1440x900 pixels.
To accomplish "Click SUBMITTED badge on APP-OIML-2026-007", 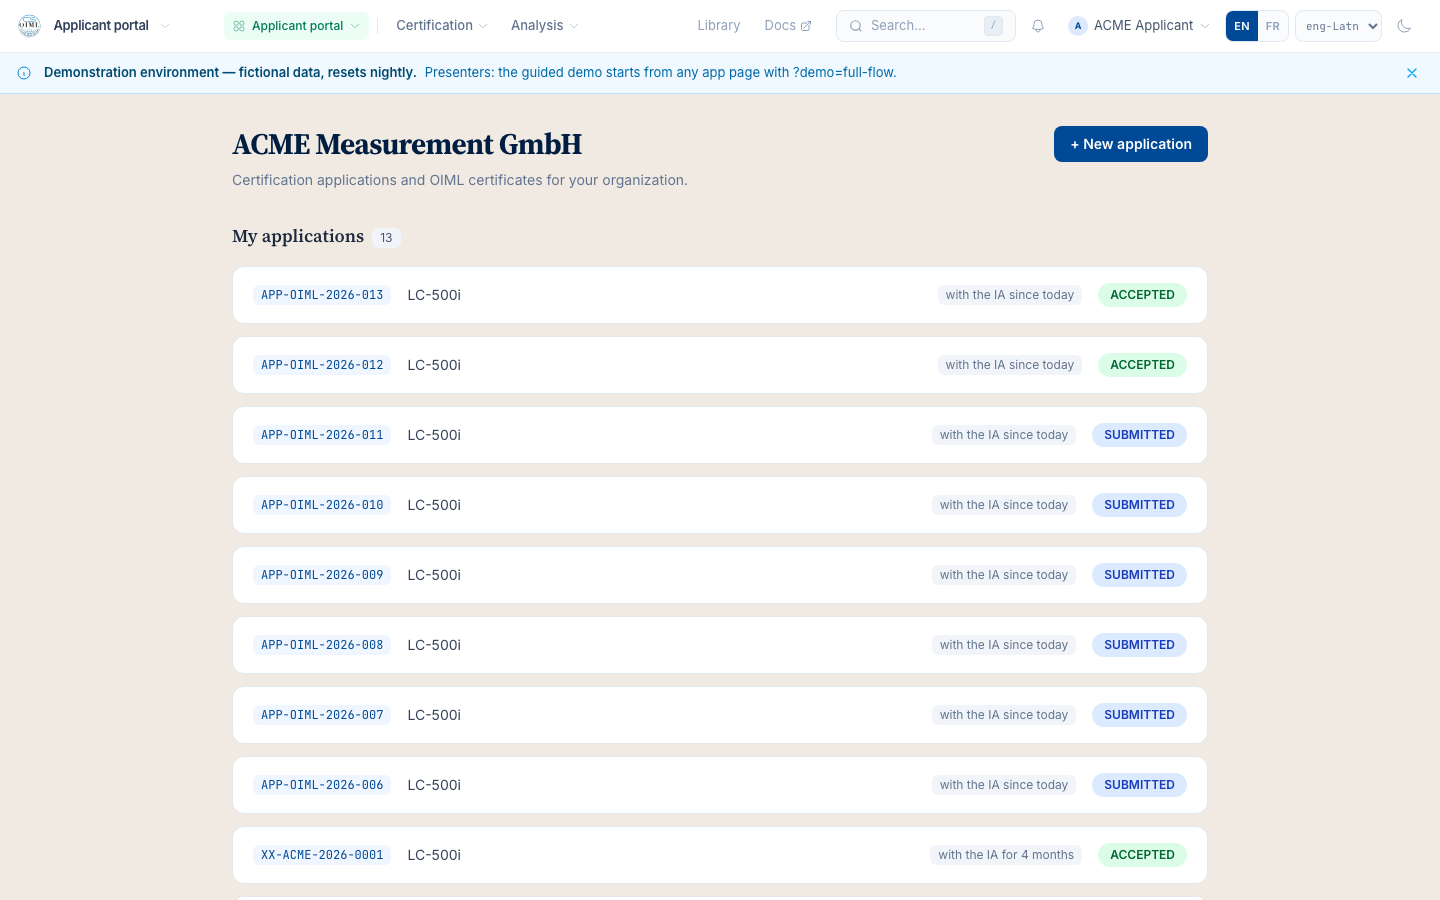I will tap(1139, 715).
